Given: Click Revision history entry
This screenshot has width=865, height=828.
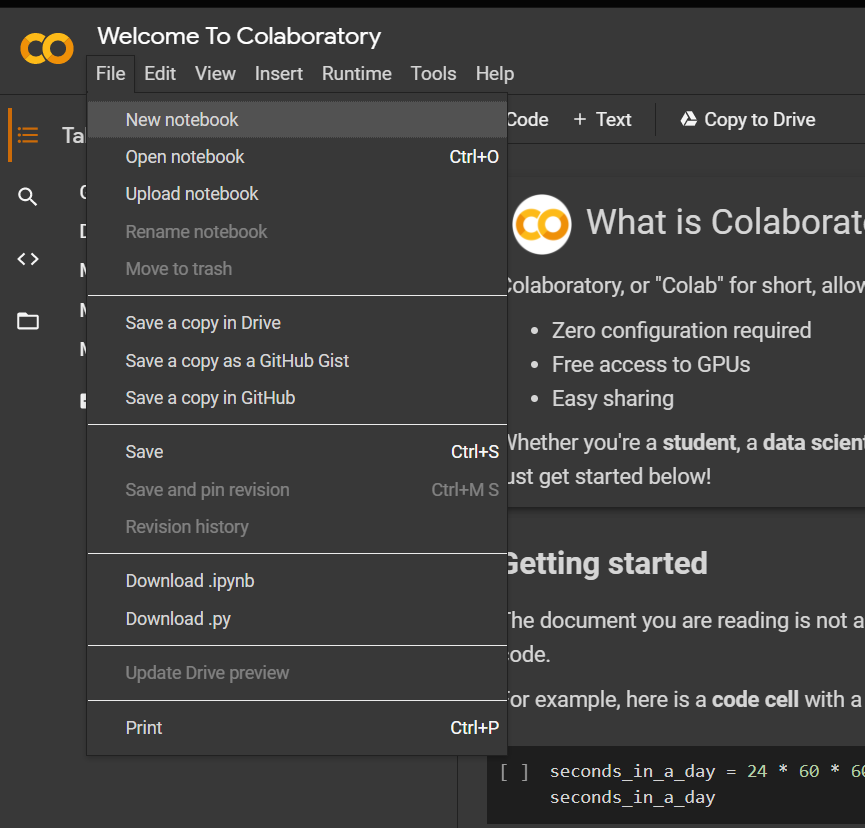Looking at the screenshot, I should (x=297, y=527).
